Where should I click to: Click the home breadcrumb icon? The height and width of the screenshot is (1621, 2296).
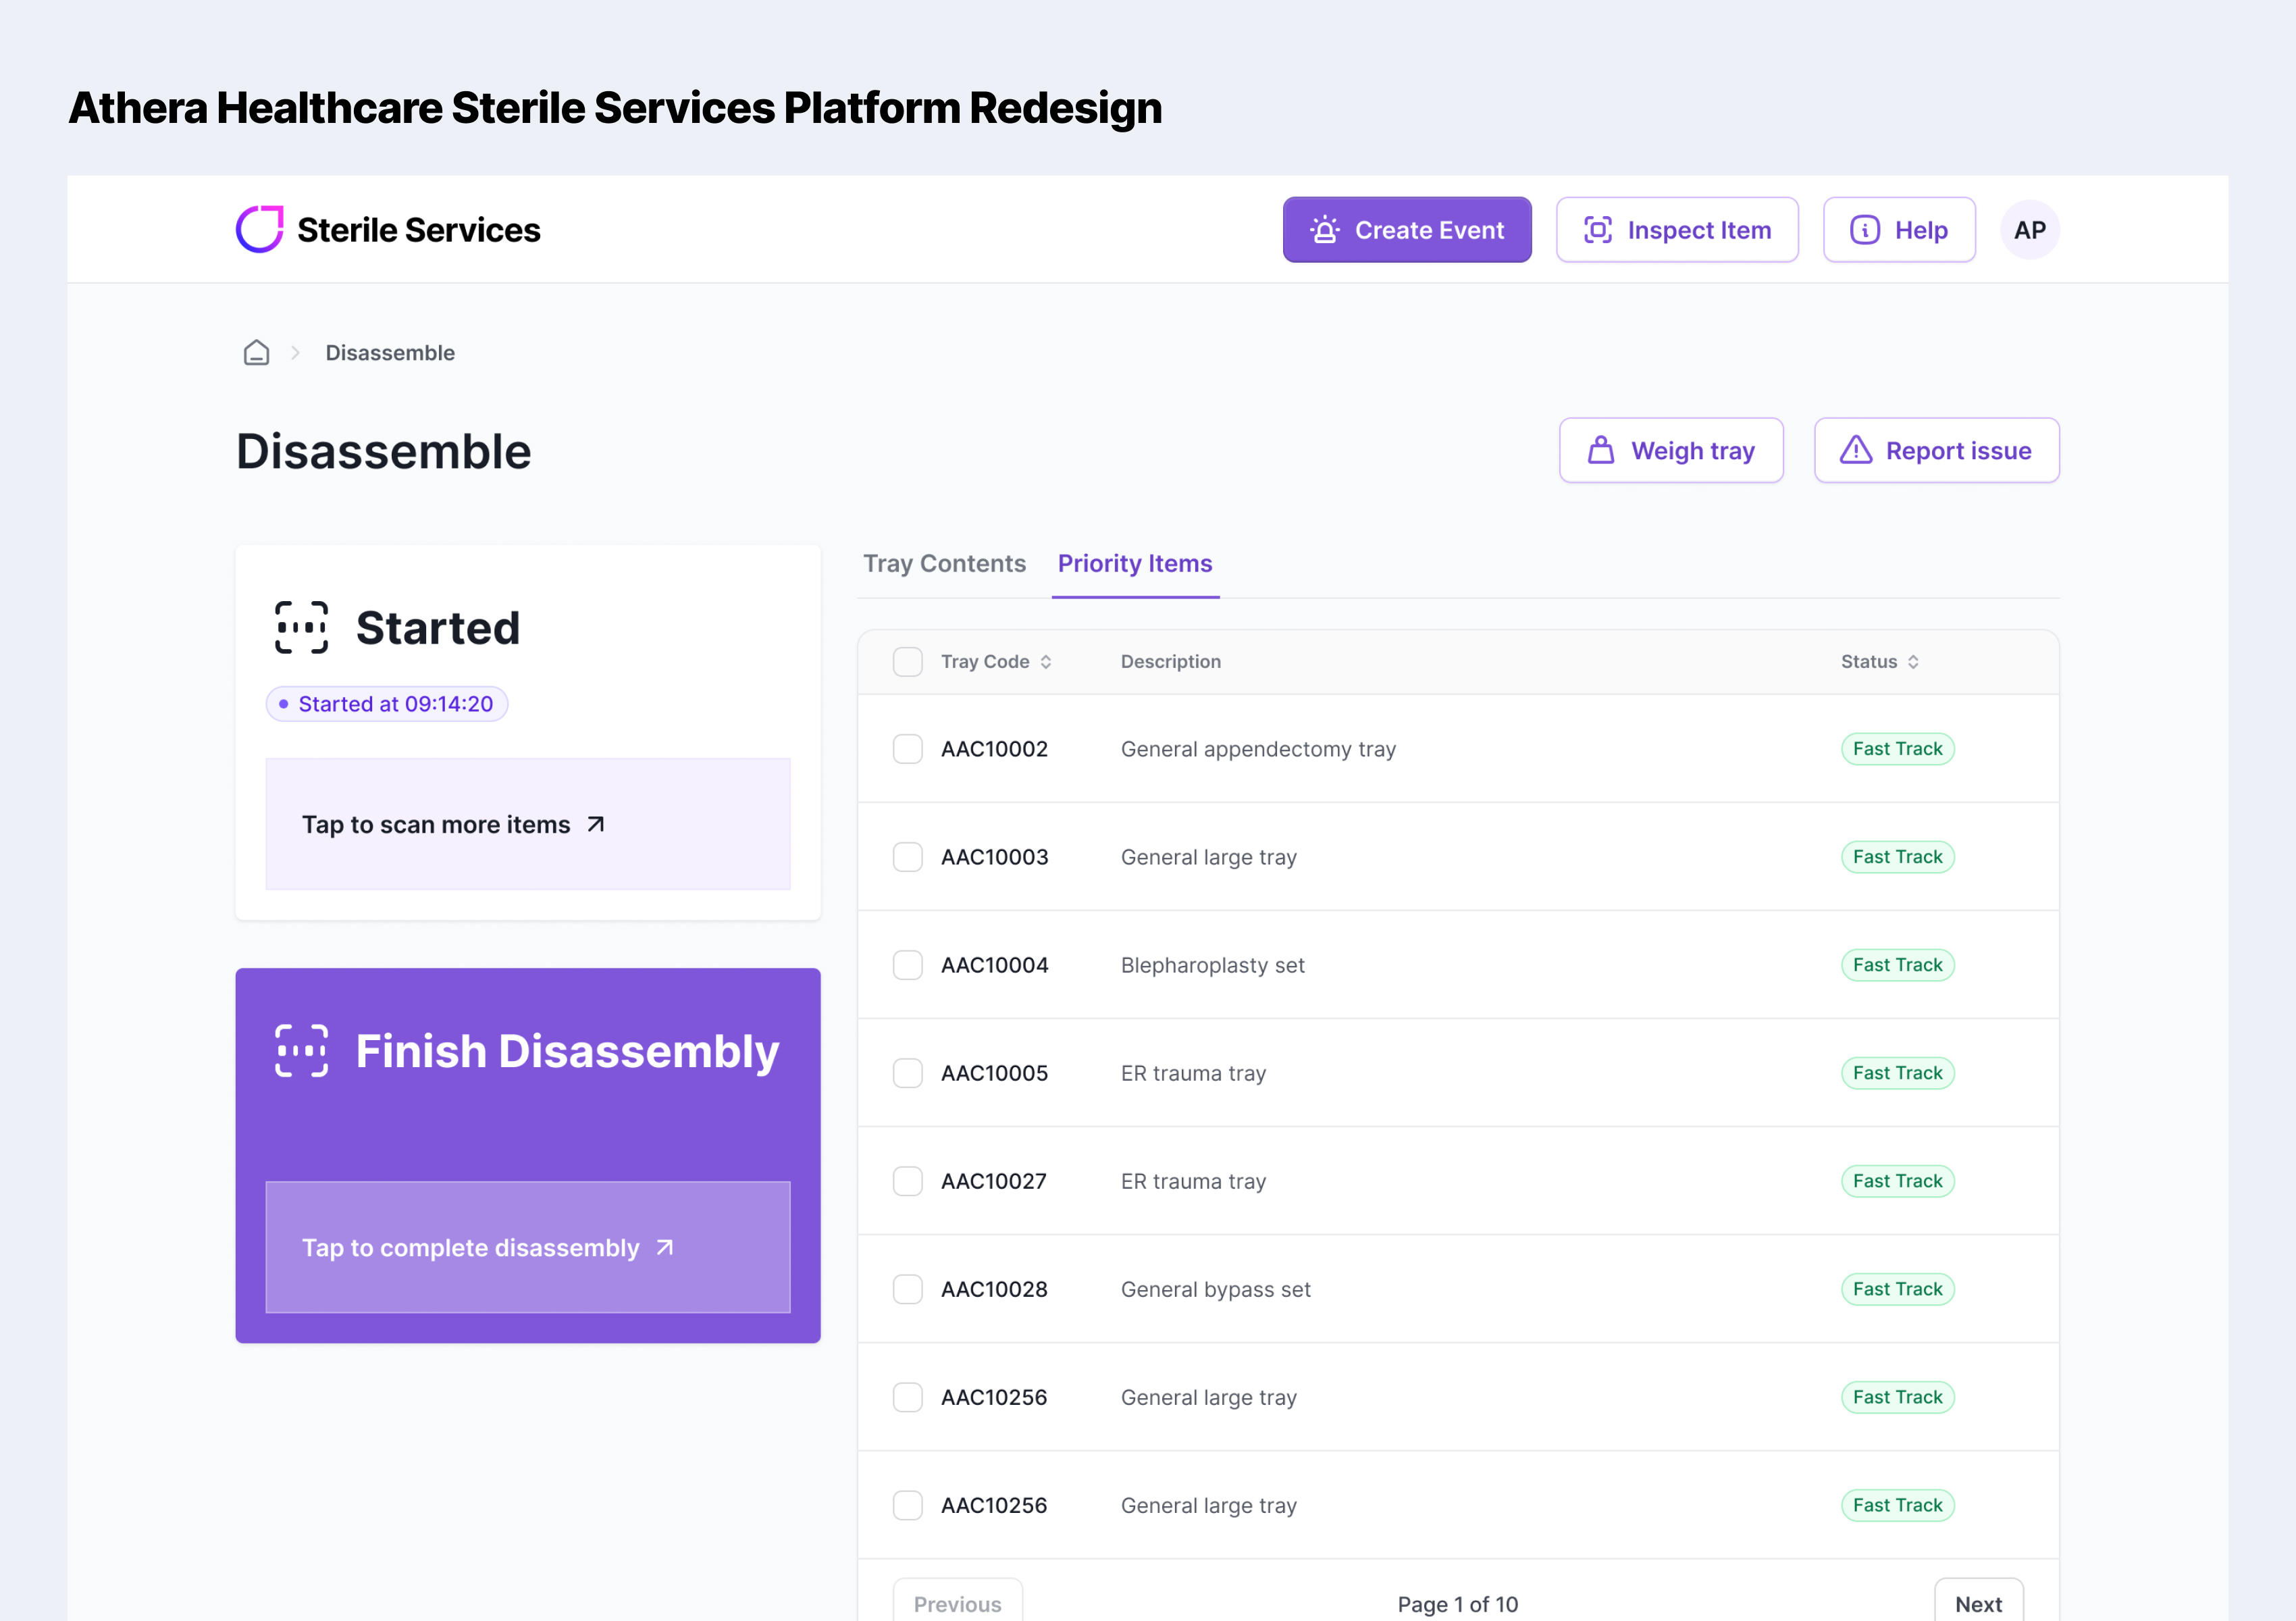click(x=256, y=352)
